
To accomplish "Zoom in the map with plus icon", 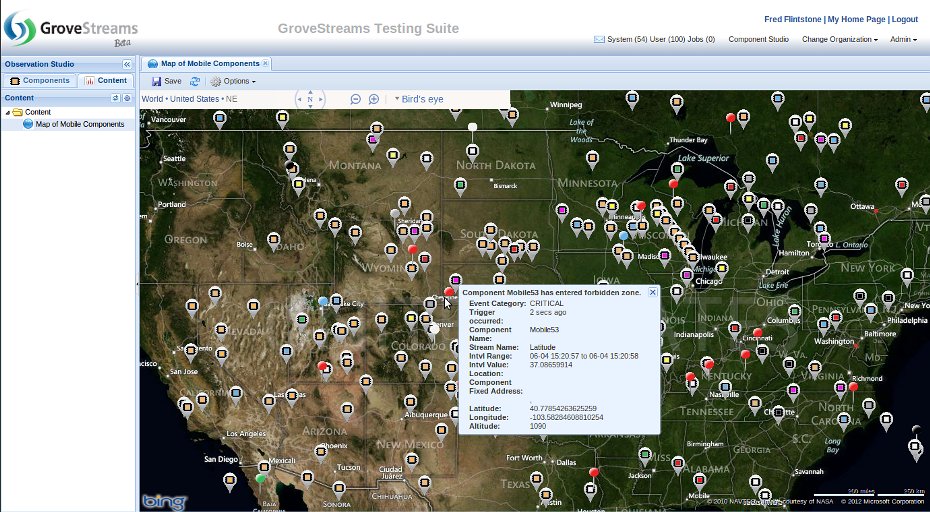I will 374,99.
